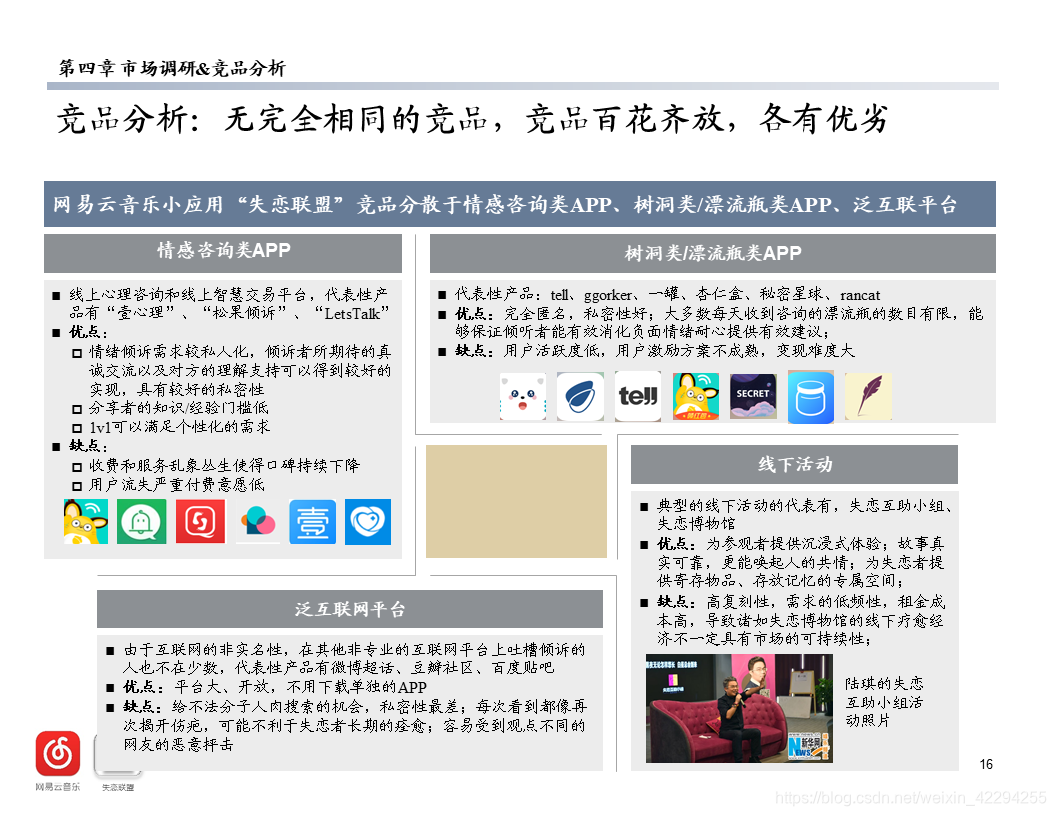Click the blue jar app icon

[x=811, y=397]
